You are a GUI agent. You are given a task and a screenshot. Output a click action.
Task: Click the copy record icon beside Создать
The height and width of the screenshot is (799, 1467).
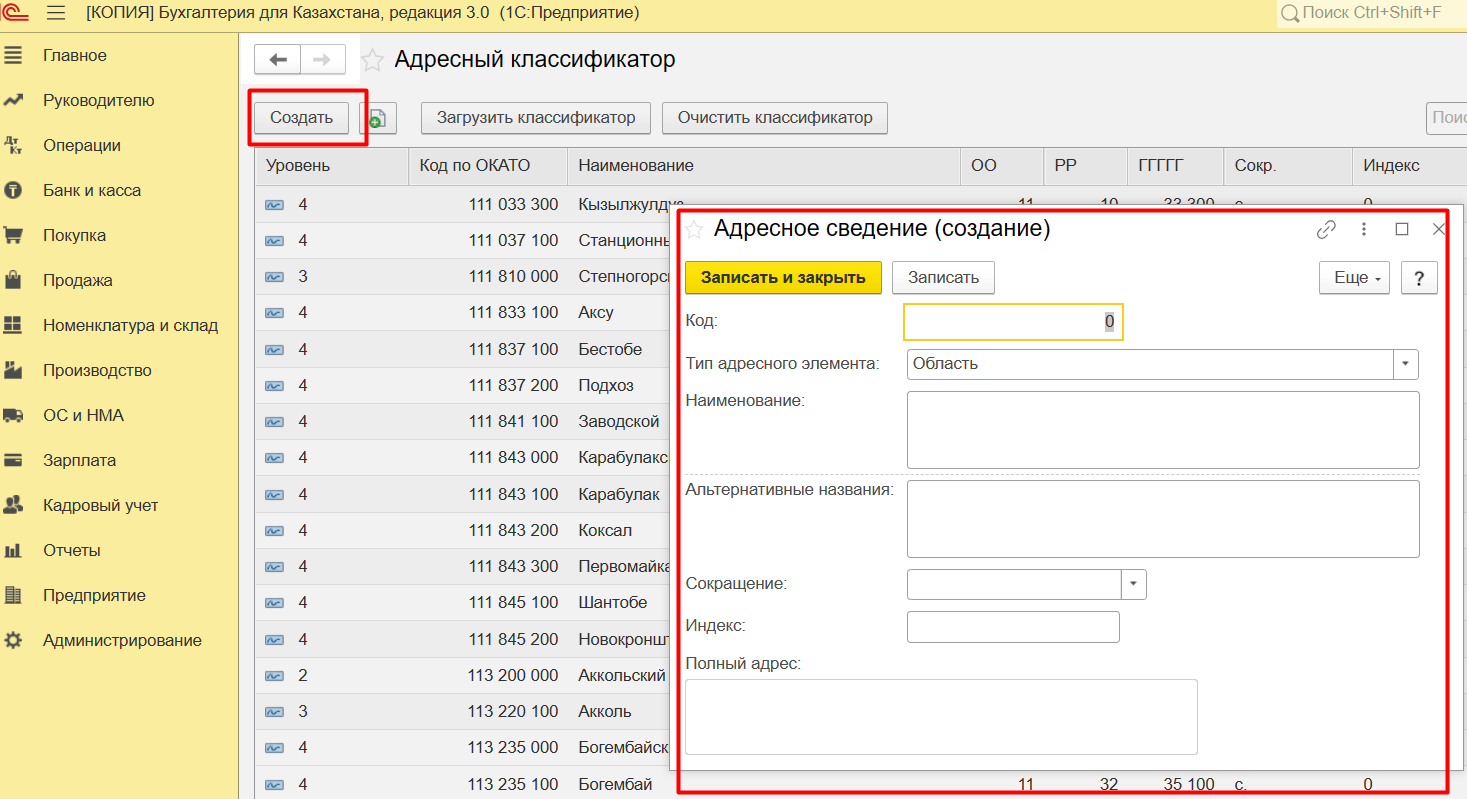[378, 118]
